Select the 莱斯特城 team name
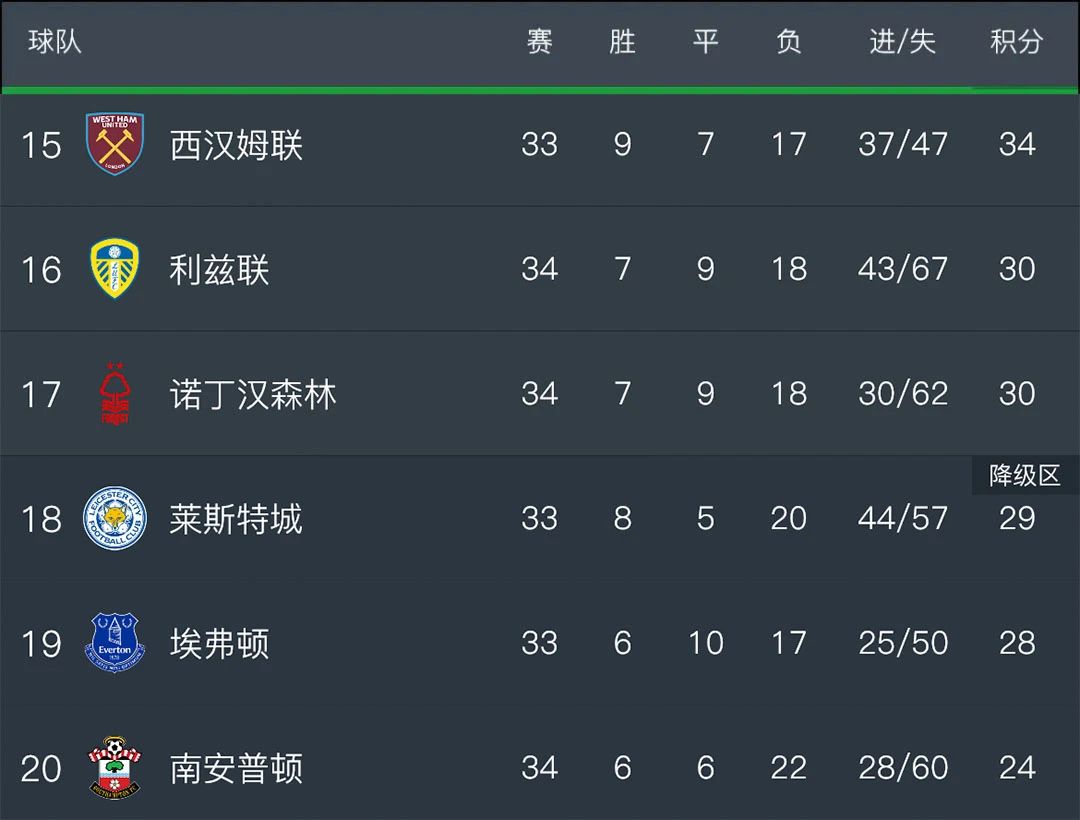The height and width of the screenshot is (820, 1080). point(236,518)
